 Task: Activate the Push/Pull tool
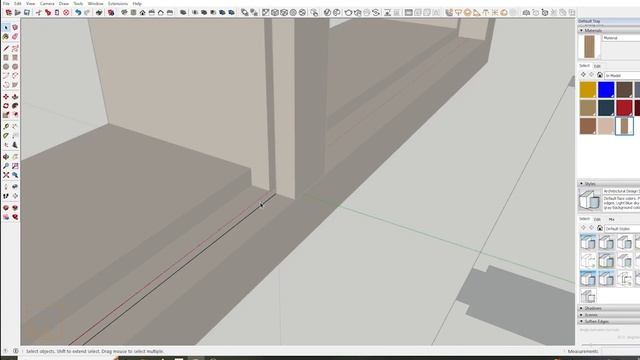[x=15, y=97]
